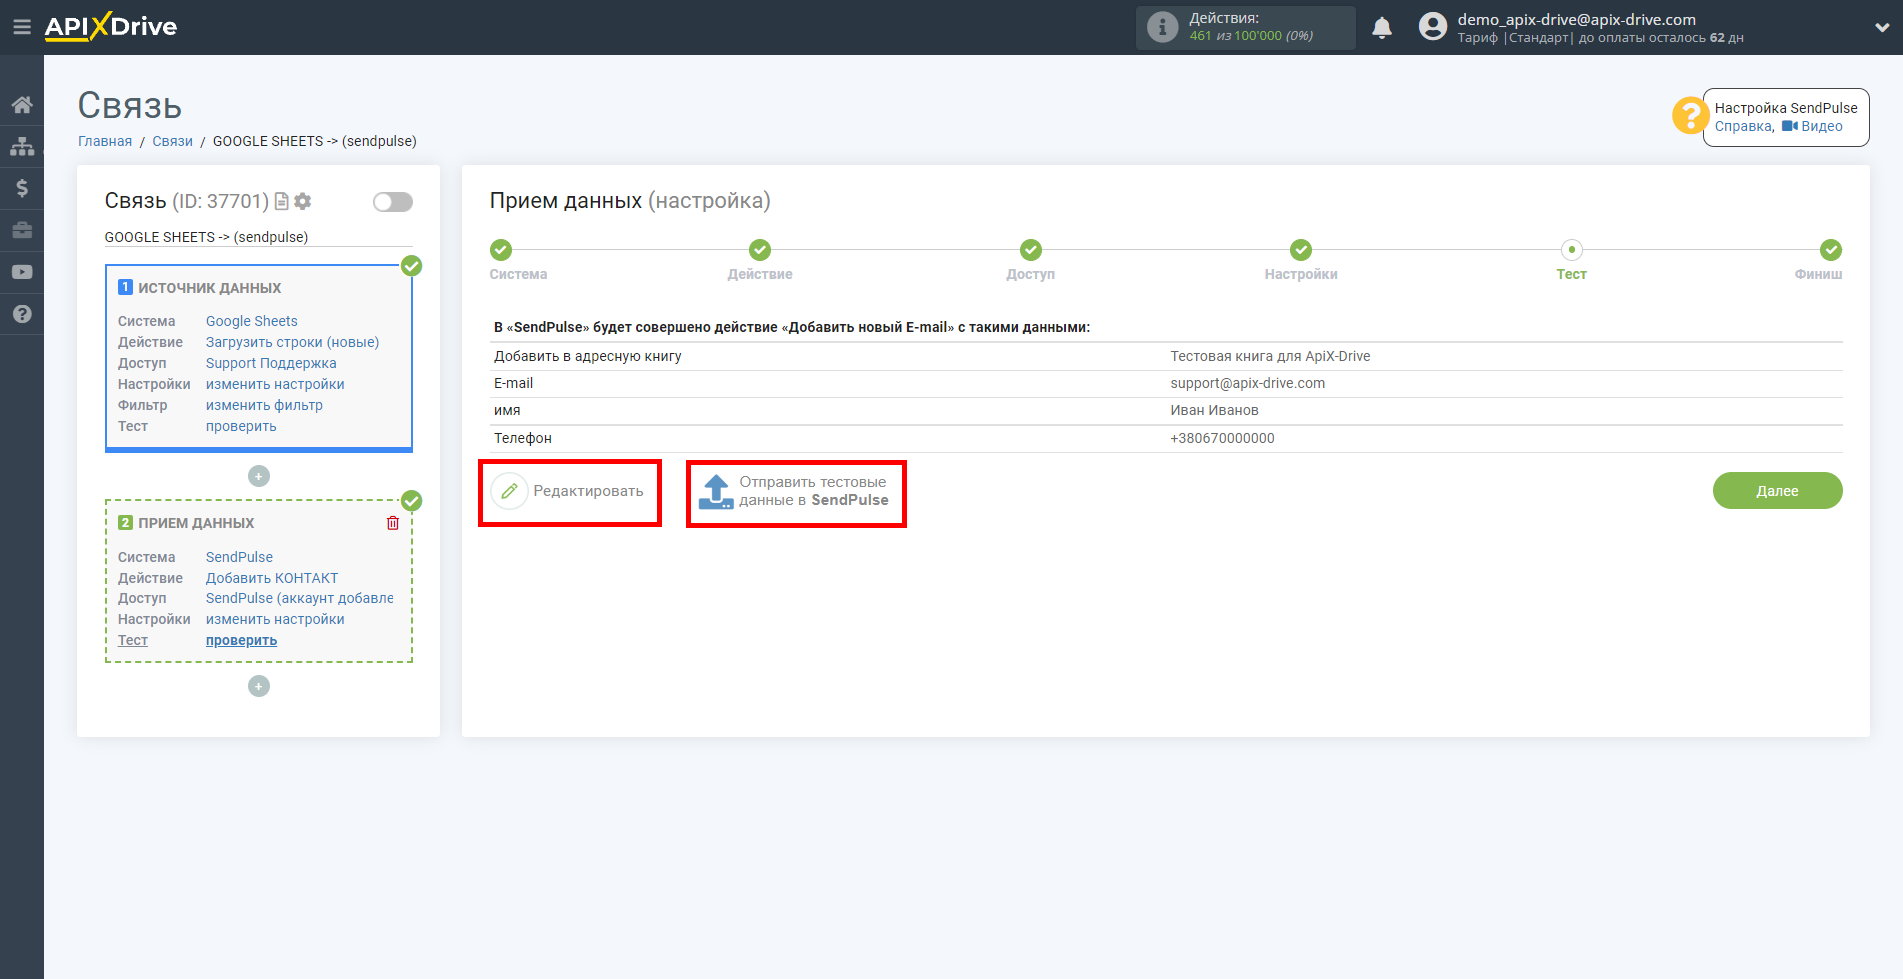This screenshot has width=1903, height=979.
Task: Click the green check badge on source block
Action: pyautogui.click(x=411, y=266)
